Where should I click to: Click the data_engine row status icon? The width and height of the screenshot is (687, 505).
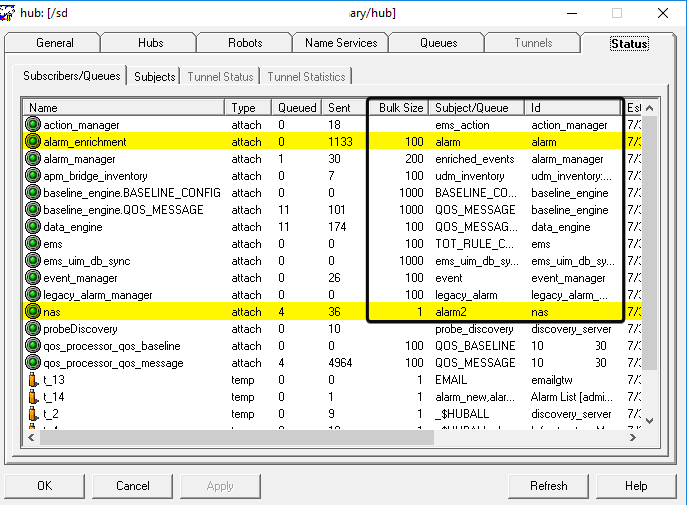point(33,227)
